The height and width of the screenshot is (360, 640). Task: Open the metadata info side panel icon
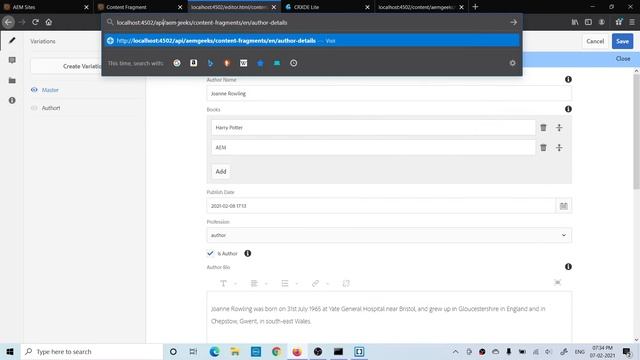[x=12, y=100]
